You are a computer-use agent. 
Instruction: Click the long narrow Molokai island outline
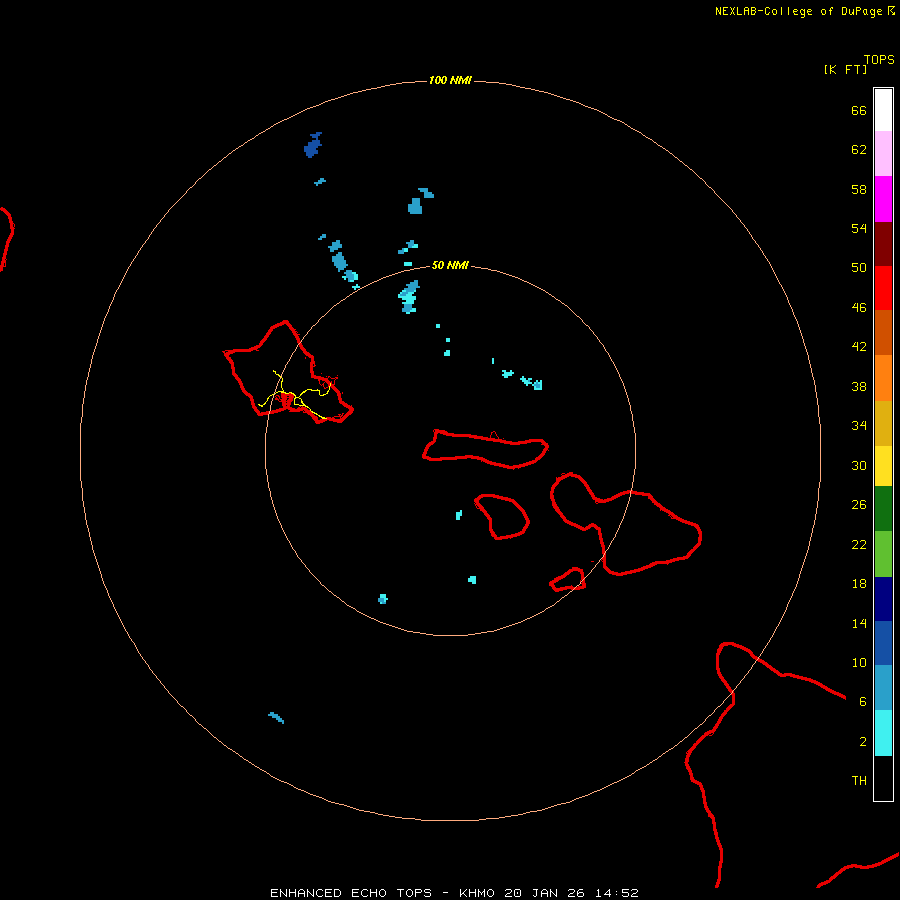[486, 449]
